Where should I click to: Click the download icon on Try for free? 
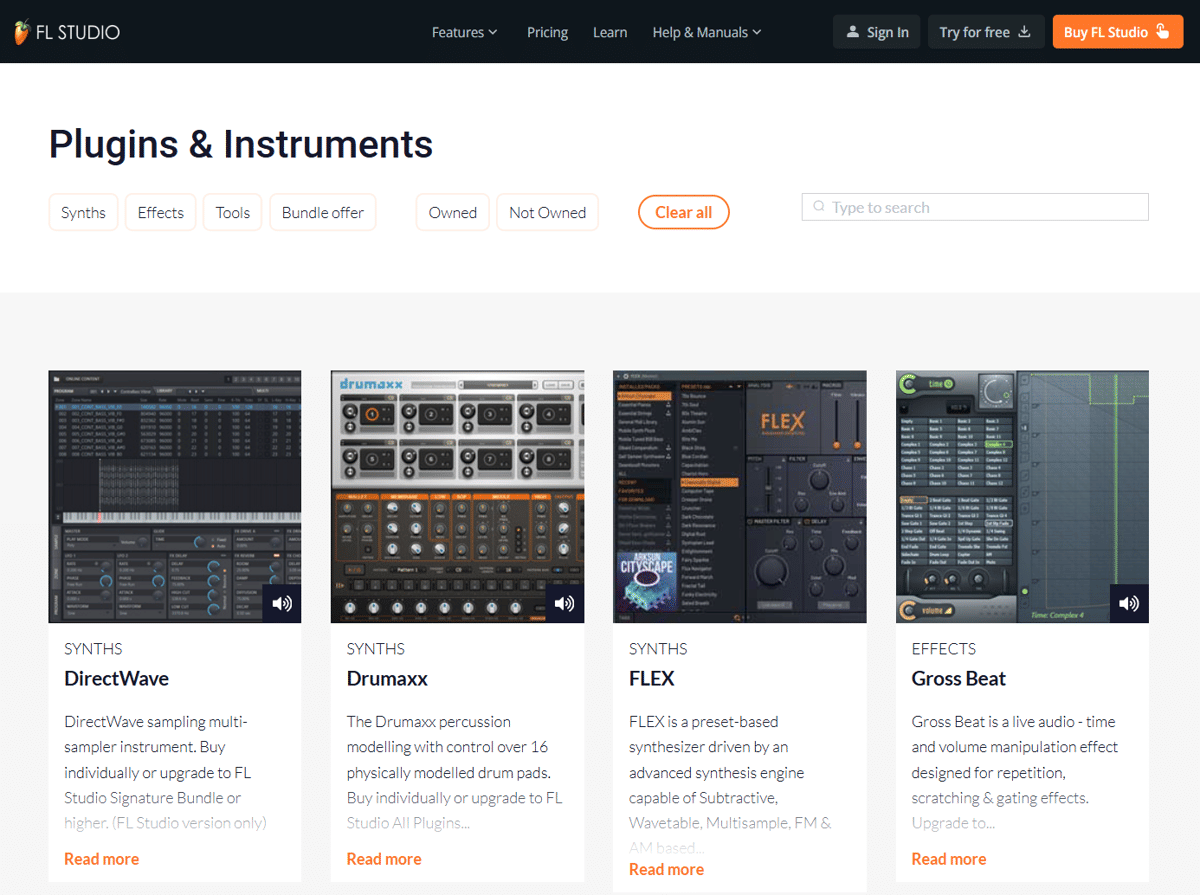[x=1024, y=32]
